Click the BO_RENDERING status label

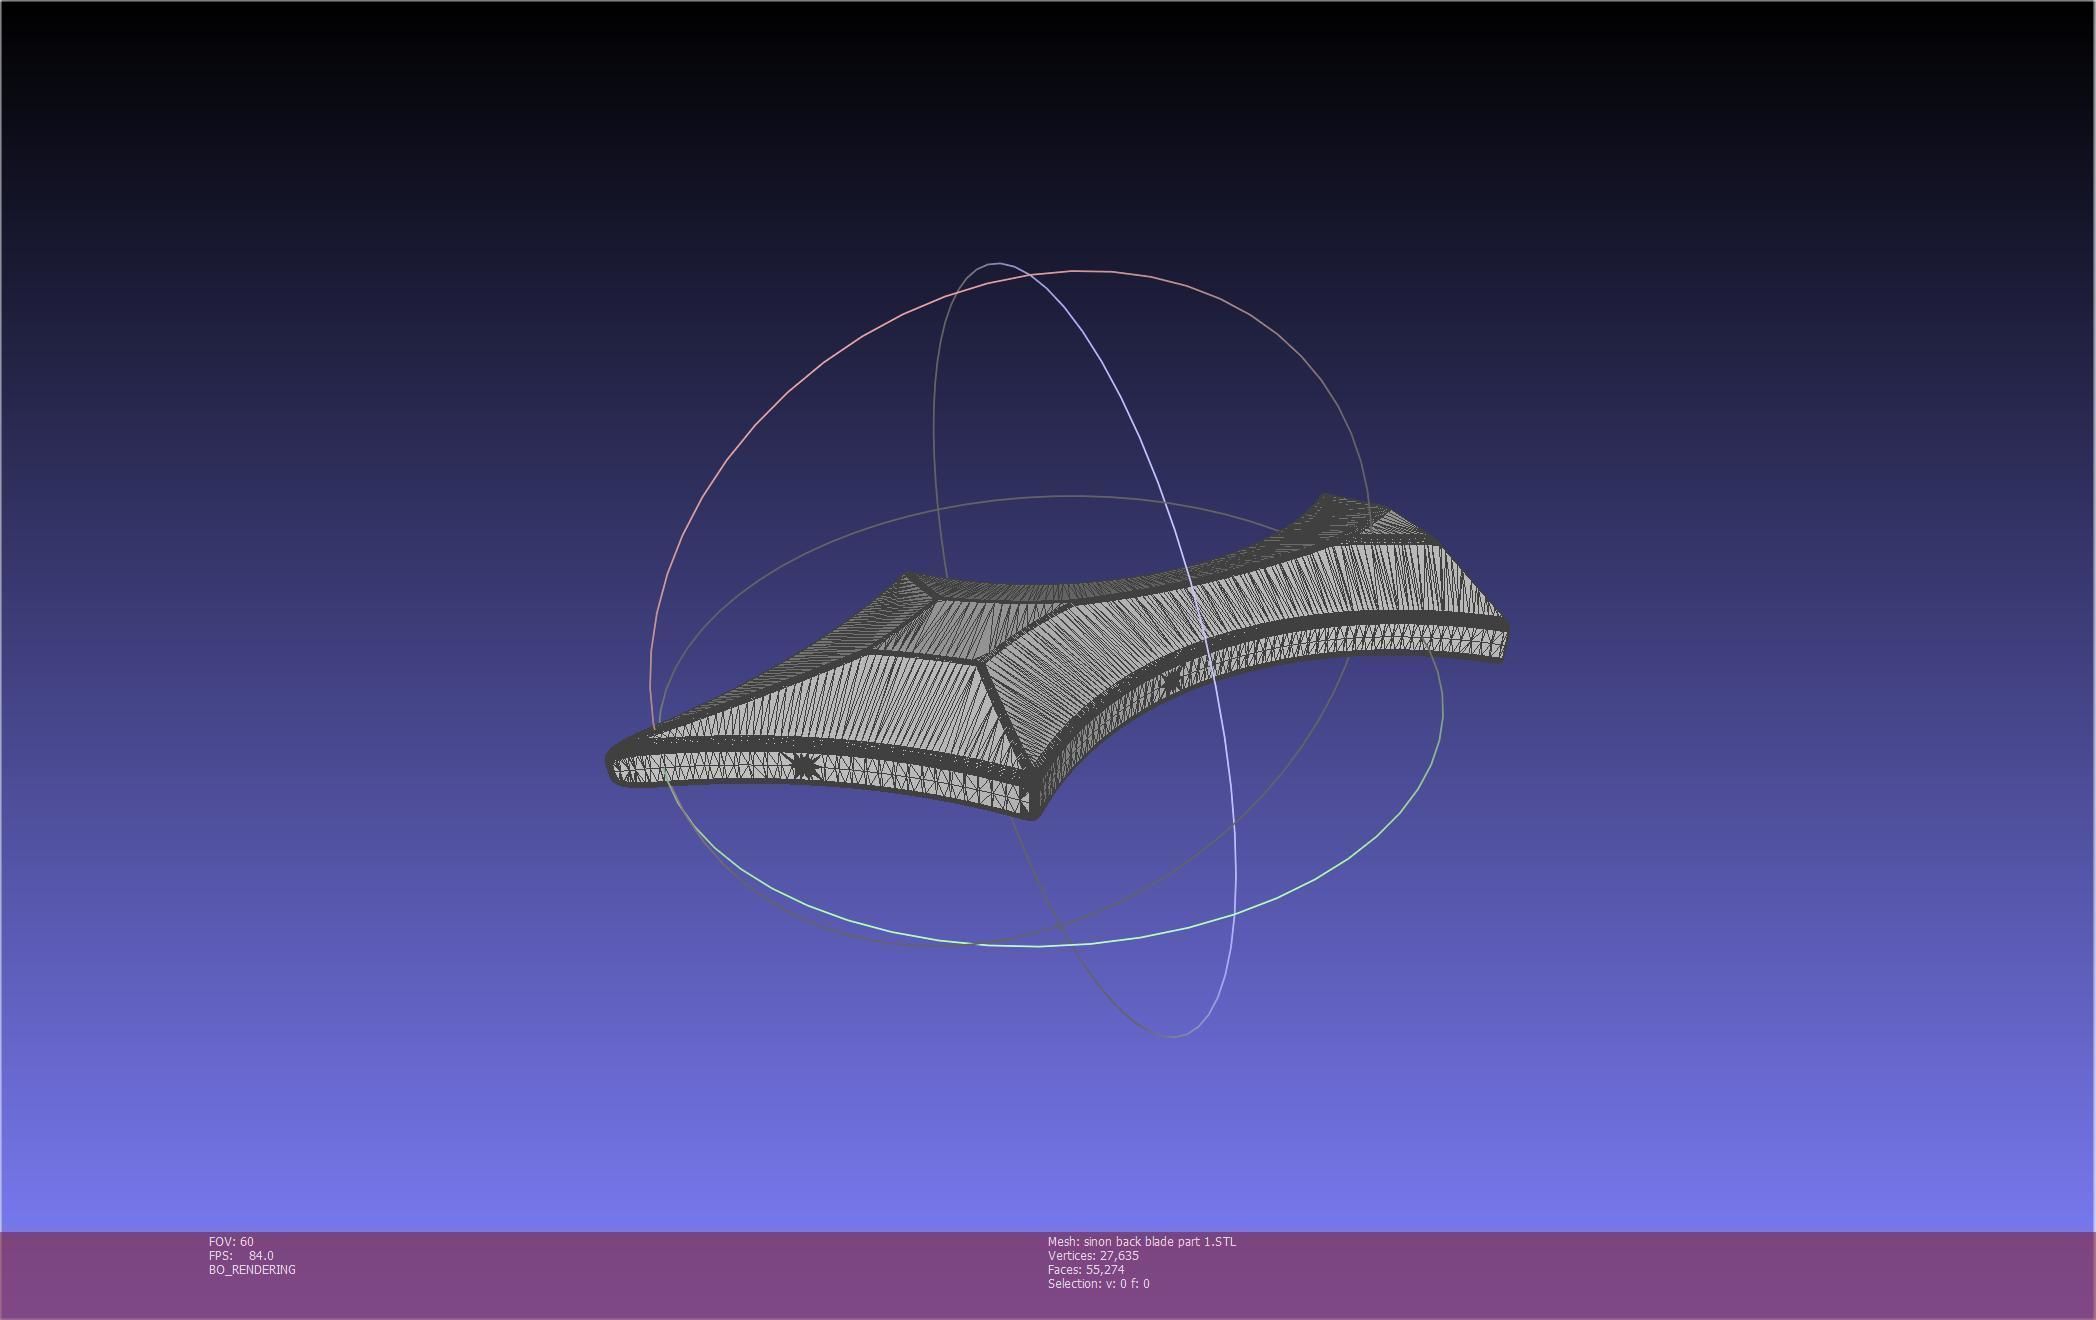pos(252,1270)
